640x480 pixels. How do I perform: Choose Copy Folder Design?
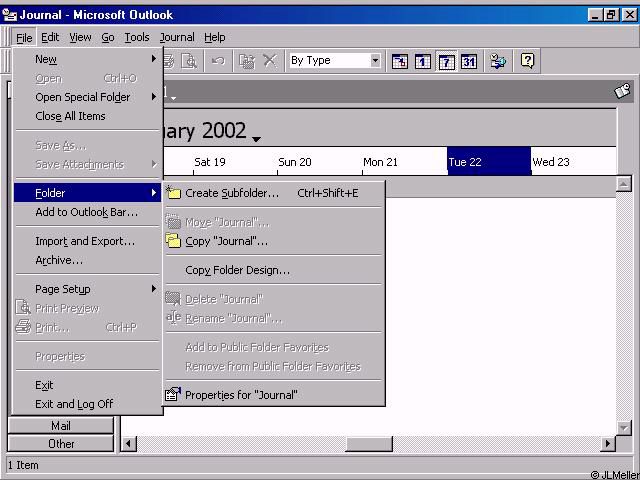[x=273, y=270]
